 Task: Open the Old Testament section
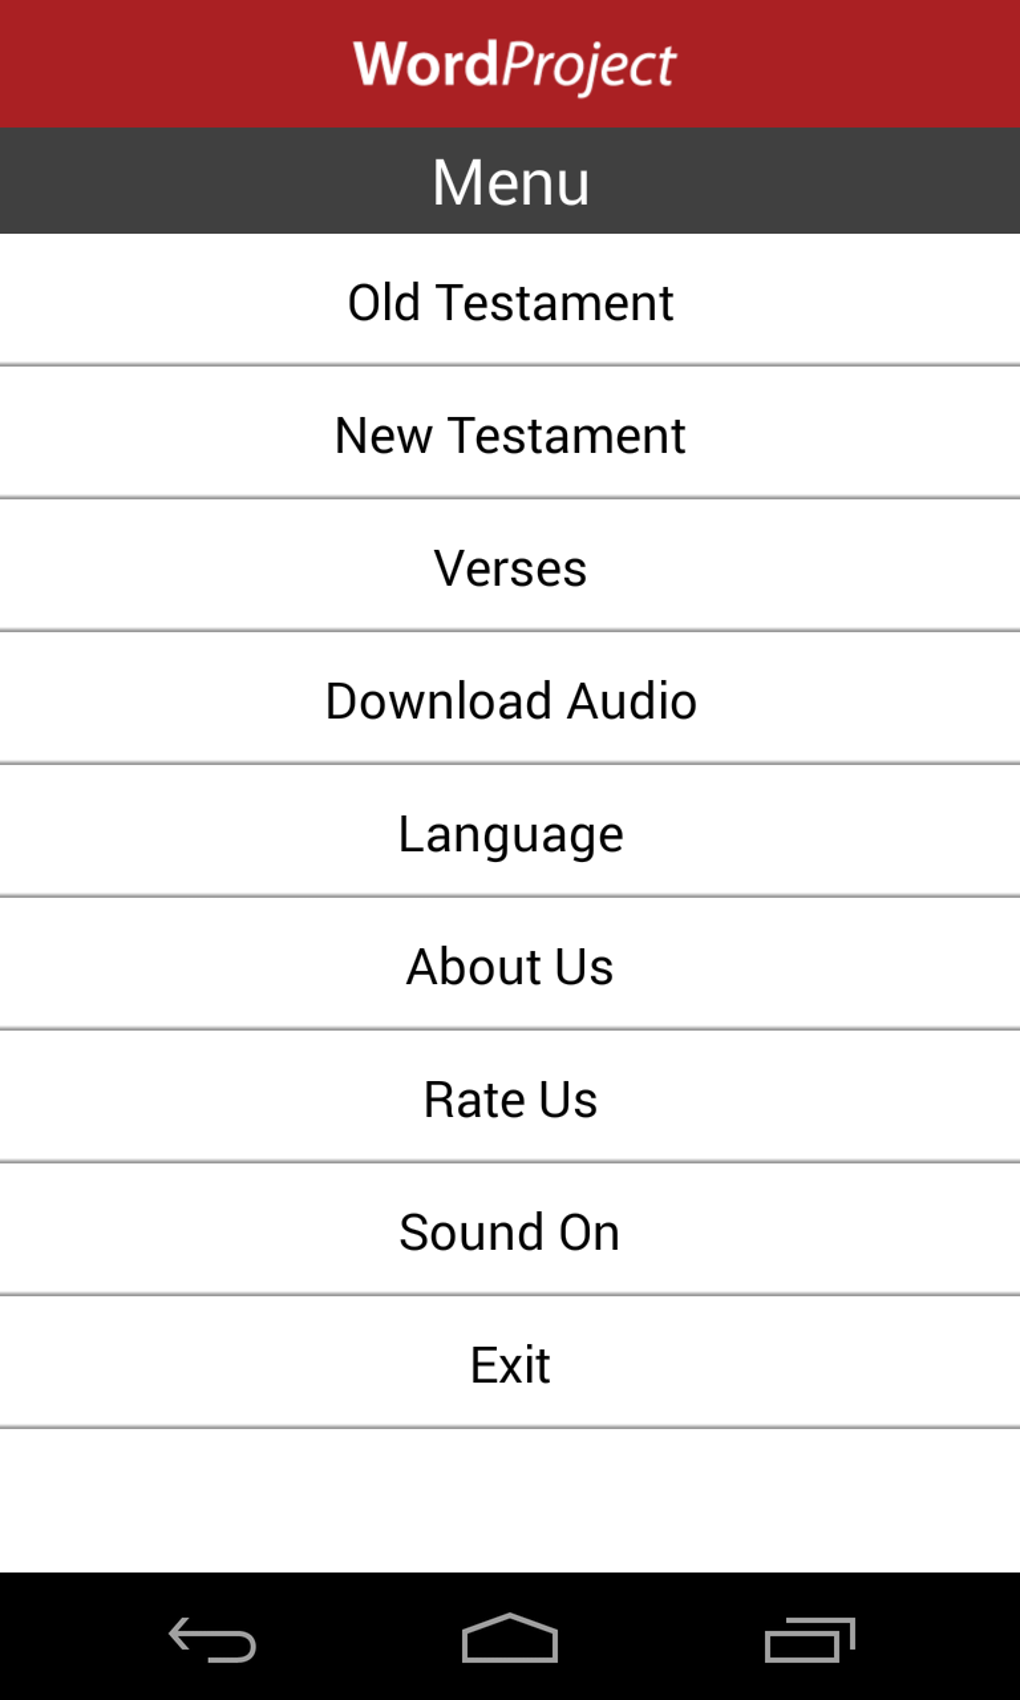coord(510,302)
